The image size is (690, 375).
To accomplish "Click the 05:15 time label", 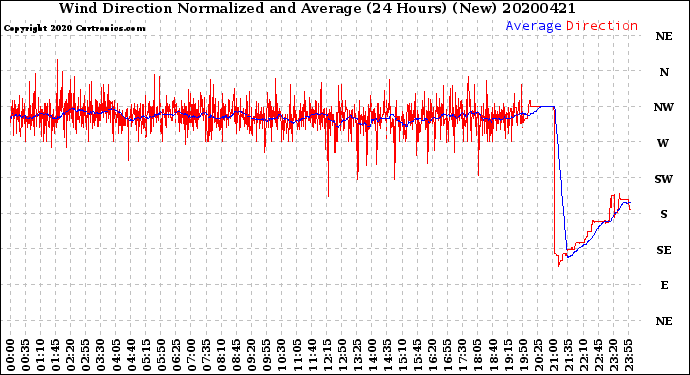I will coord(146,355).
